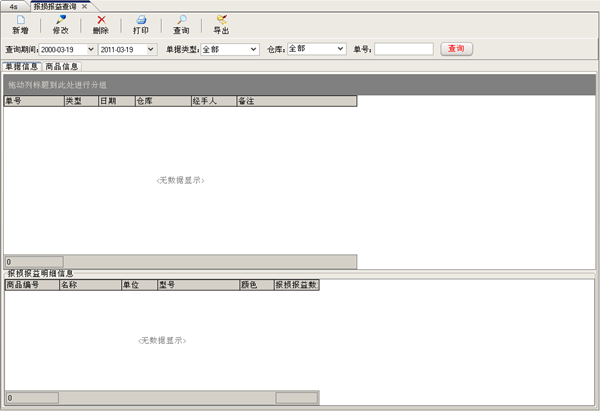Viewport: 600px width, 411px height.
Task: Click the 删除 (Delete) red X icon
Action: click(101, 20)
